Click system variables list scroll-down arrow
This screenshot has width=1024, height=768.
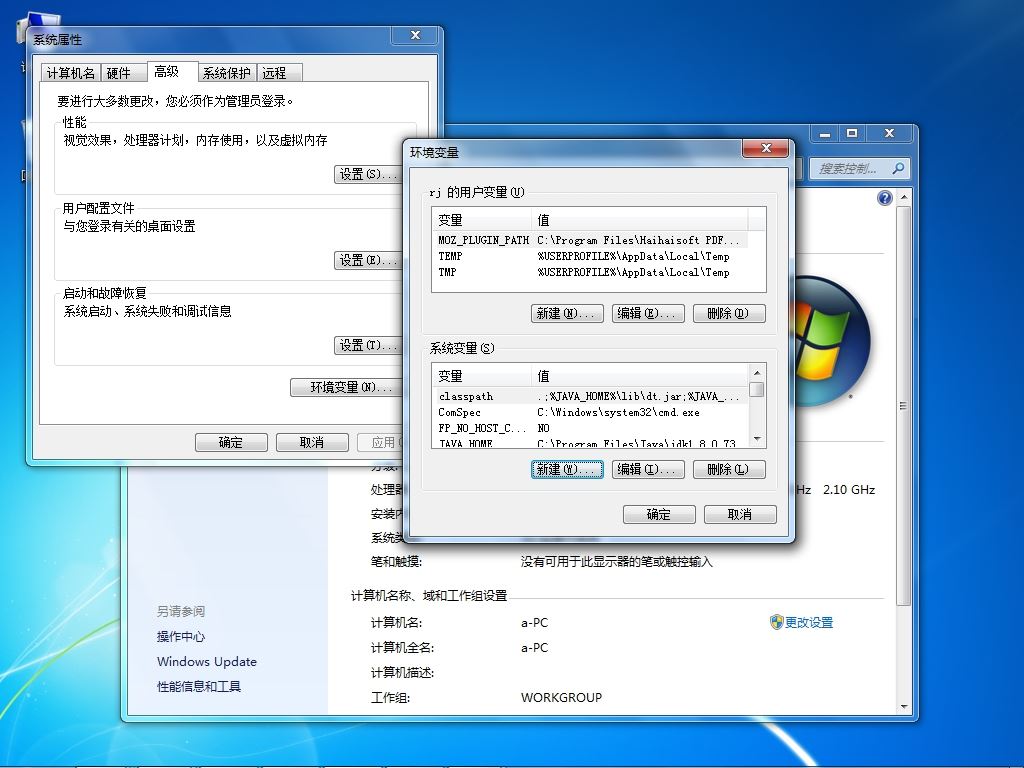(757, 439)
